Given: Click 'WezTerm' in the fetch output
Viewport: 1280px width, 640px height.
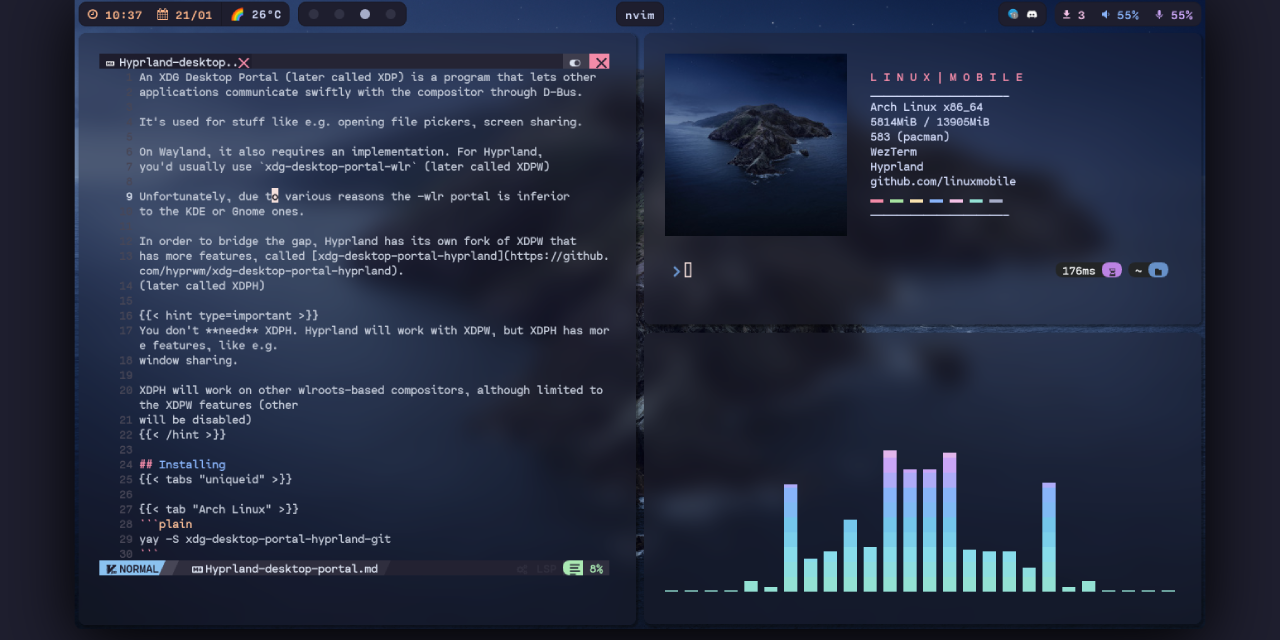Looking at the screenshot, I should (893, 152).
